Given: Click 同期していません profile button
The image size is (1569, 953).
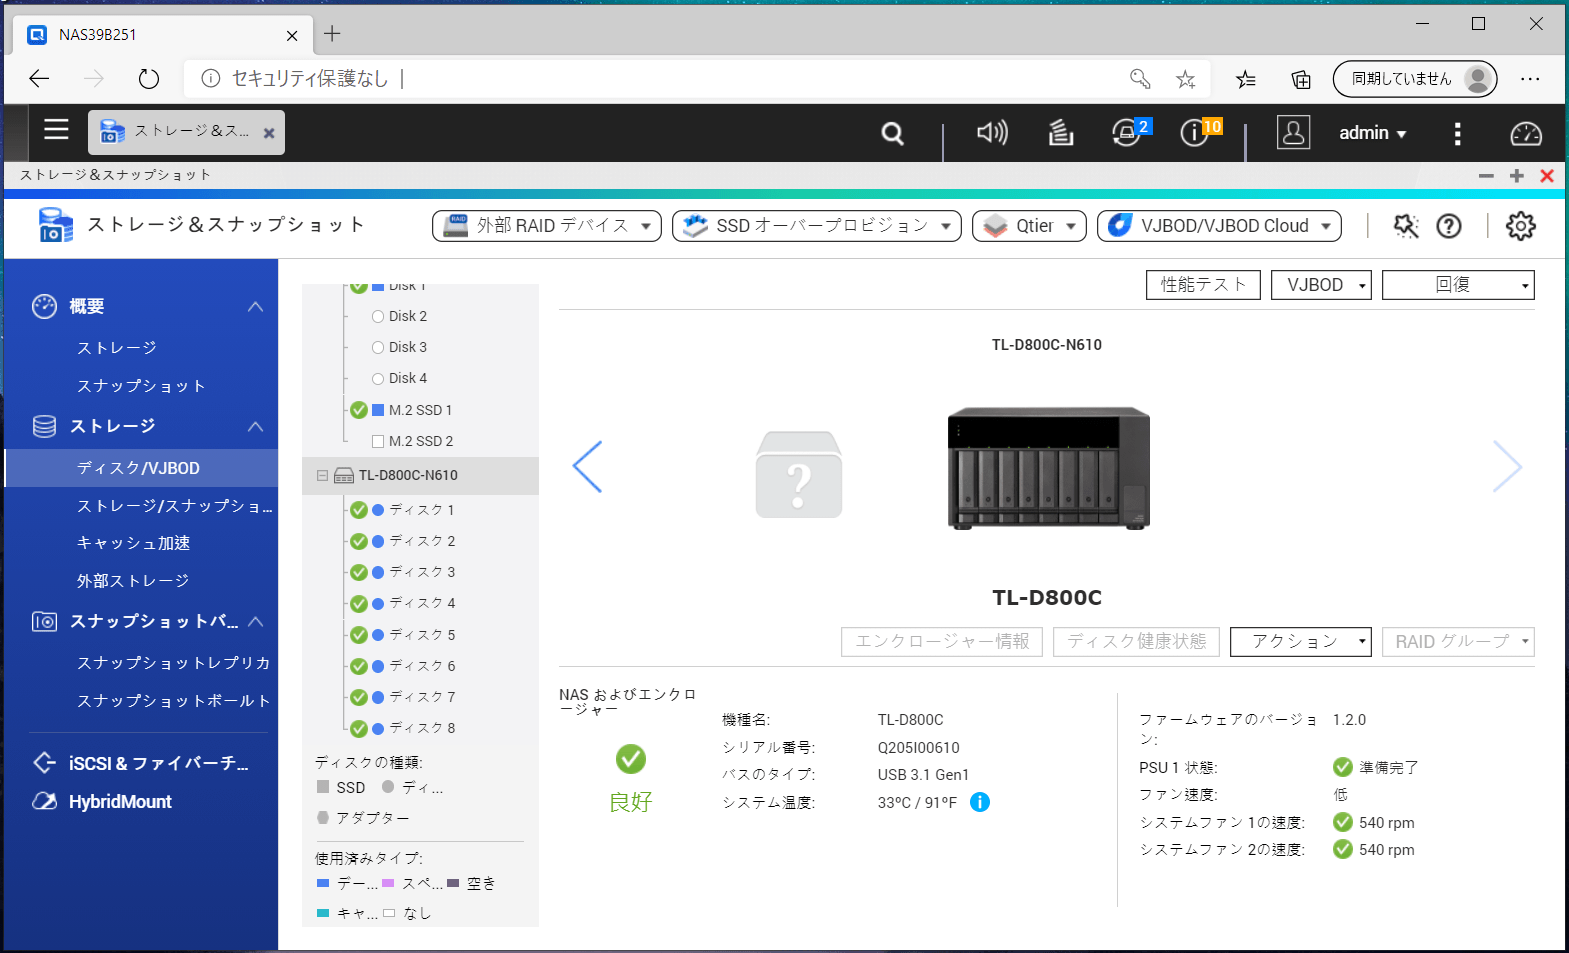Looking at the screenshot, I should pos(1415,79).
